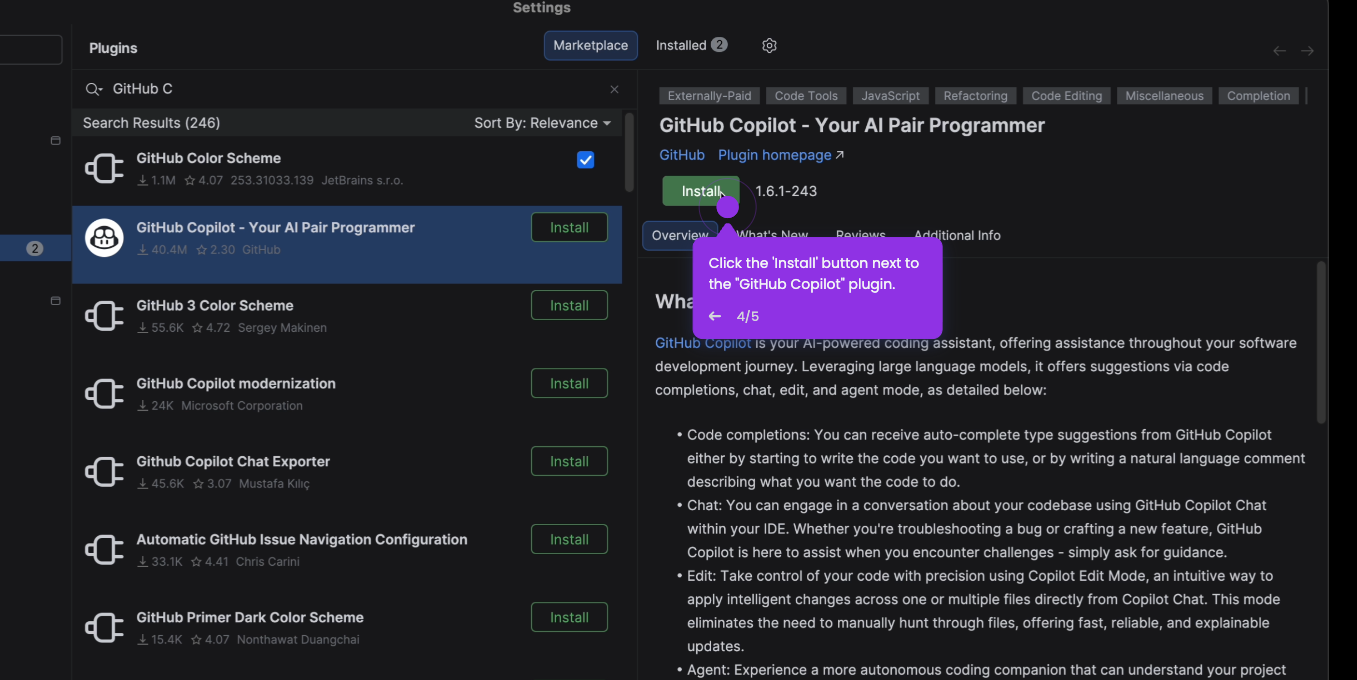Click Github Copilot Chat Exporter plugin icon

coord(104,472)
